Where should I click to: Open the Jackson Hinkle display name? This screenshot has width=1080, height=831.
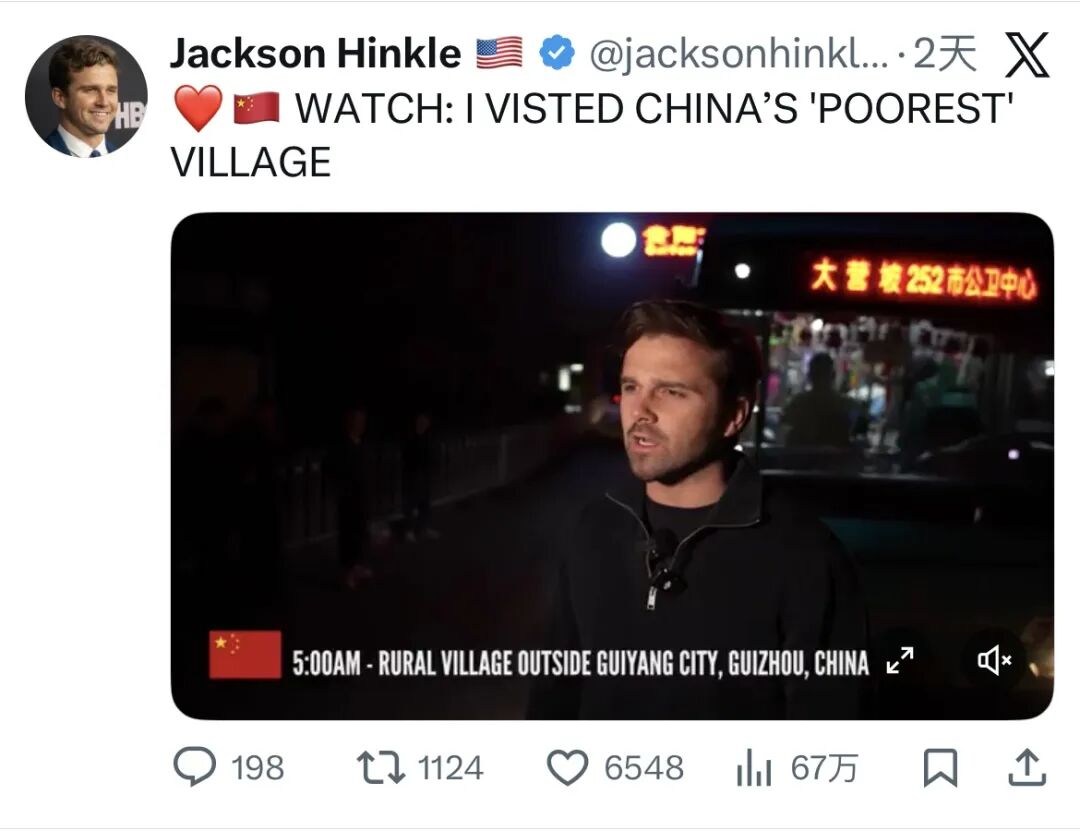point(315,53)
